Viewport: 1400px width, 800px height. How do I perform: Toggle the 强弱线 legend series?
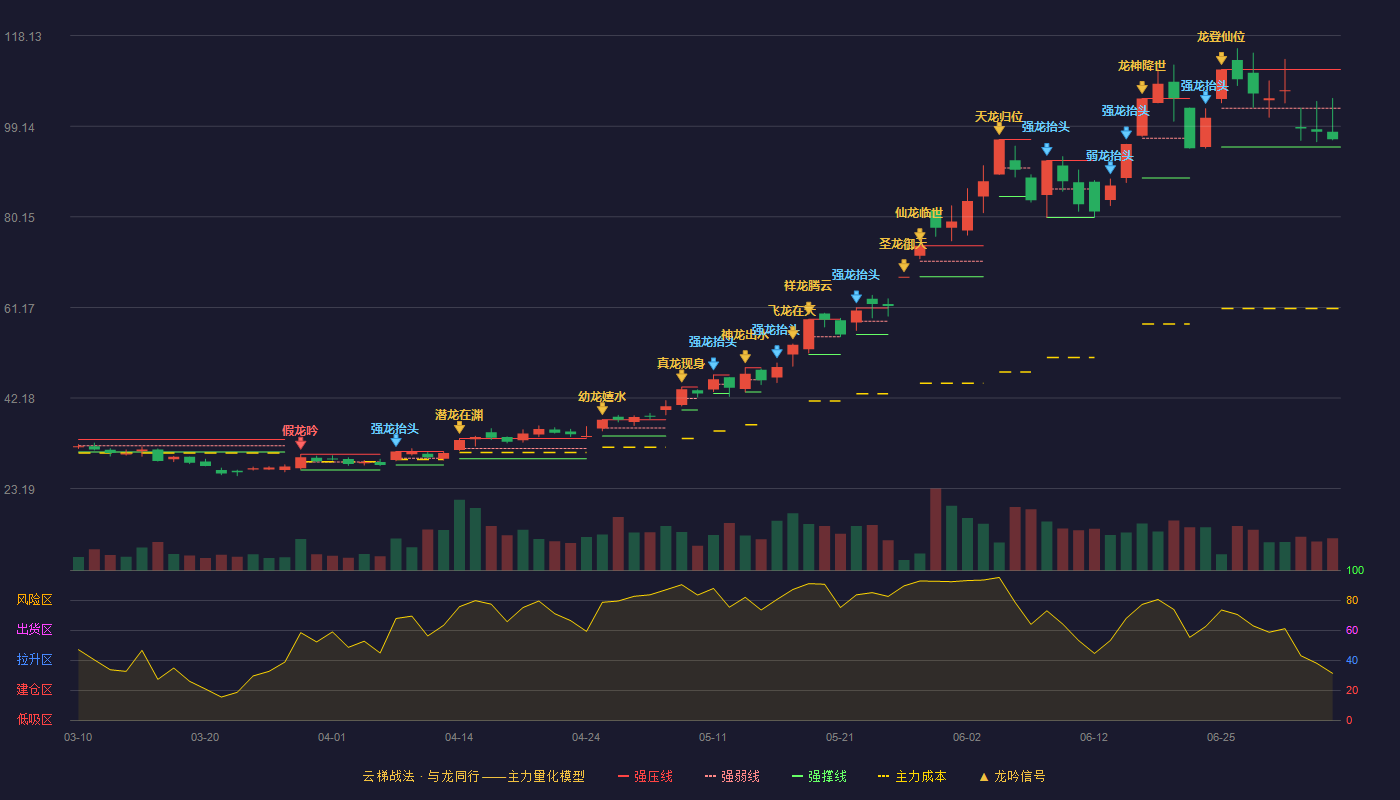click(x=732, y=776)
